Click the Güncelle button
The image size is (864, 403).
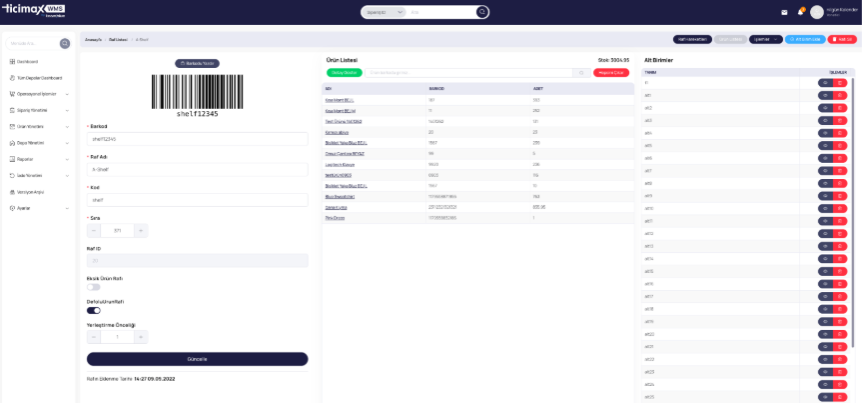tap(197, 359)
